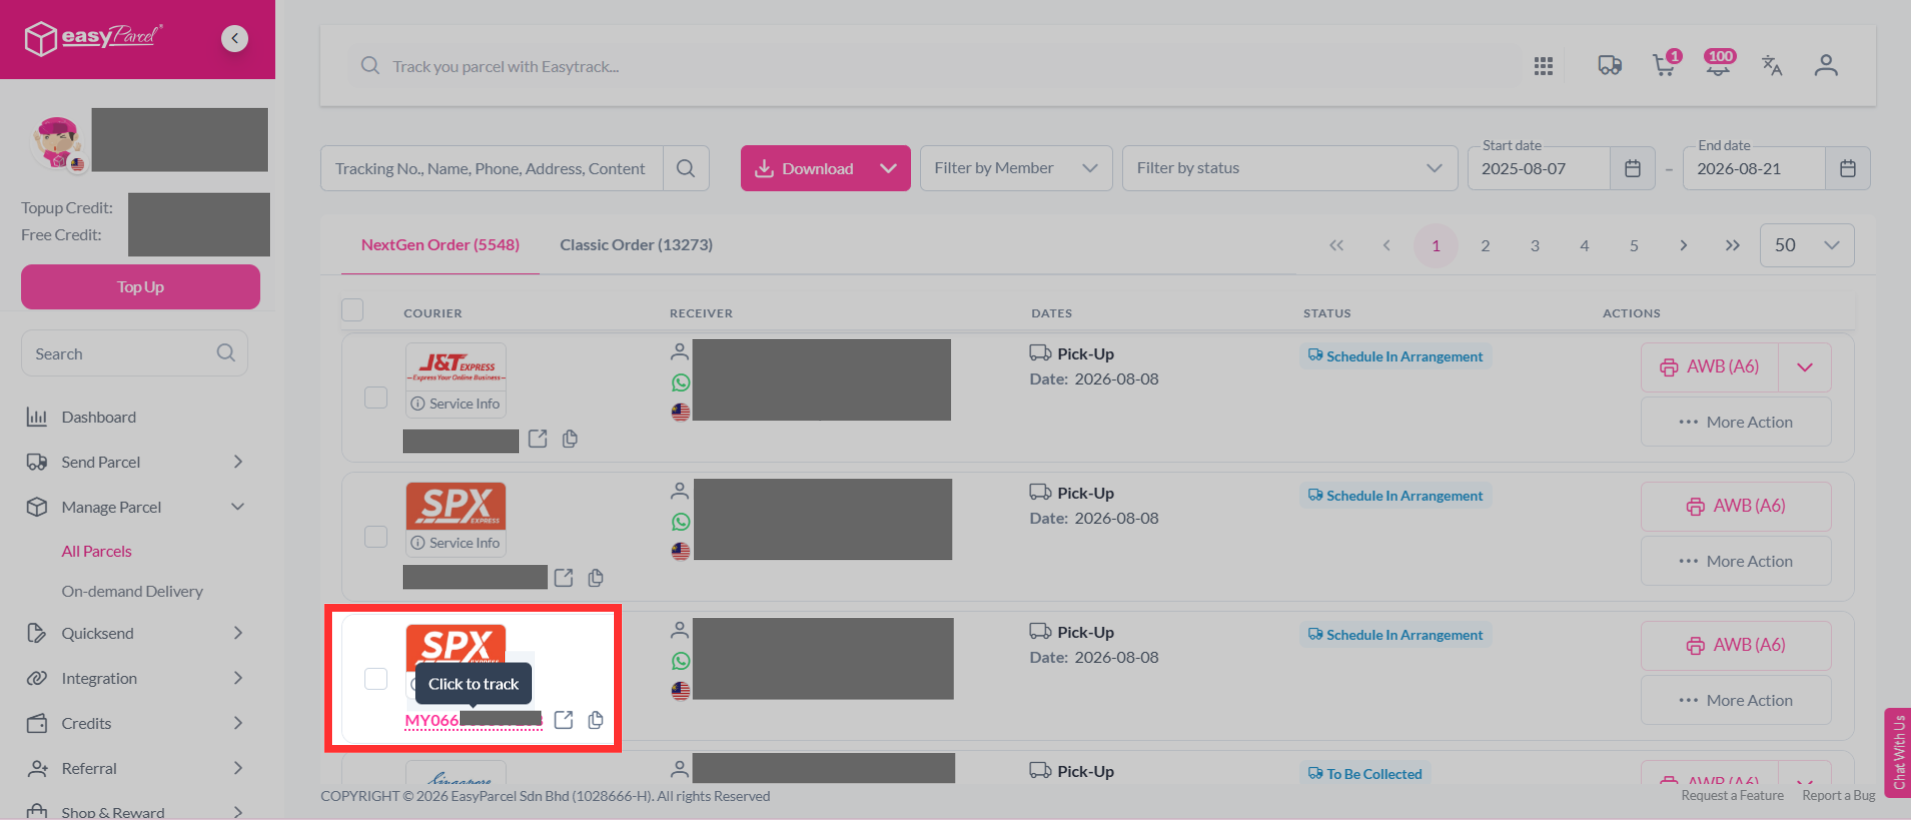Click Request a Feature link
Screen dimensions: 1911x820
pos(1732,796)
